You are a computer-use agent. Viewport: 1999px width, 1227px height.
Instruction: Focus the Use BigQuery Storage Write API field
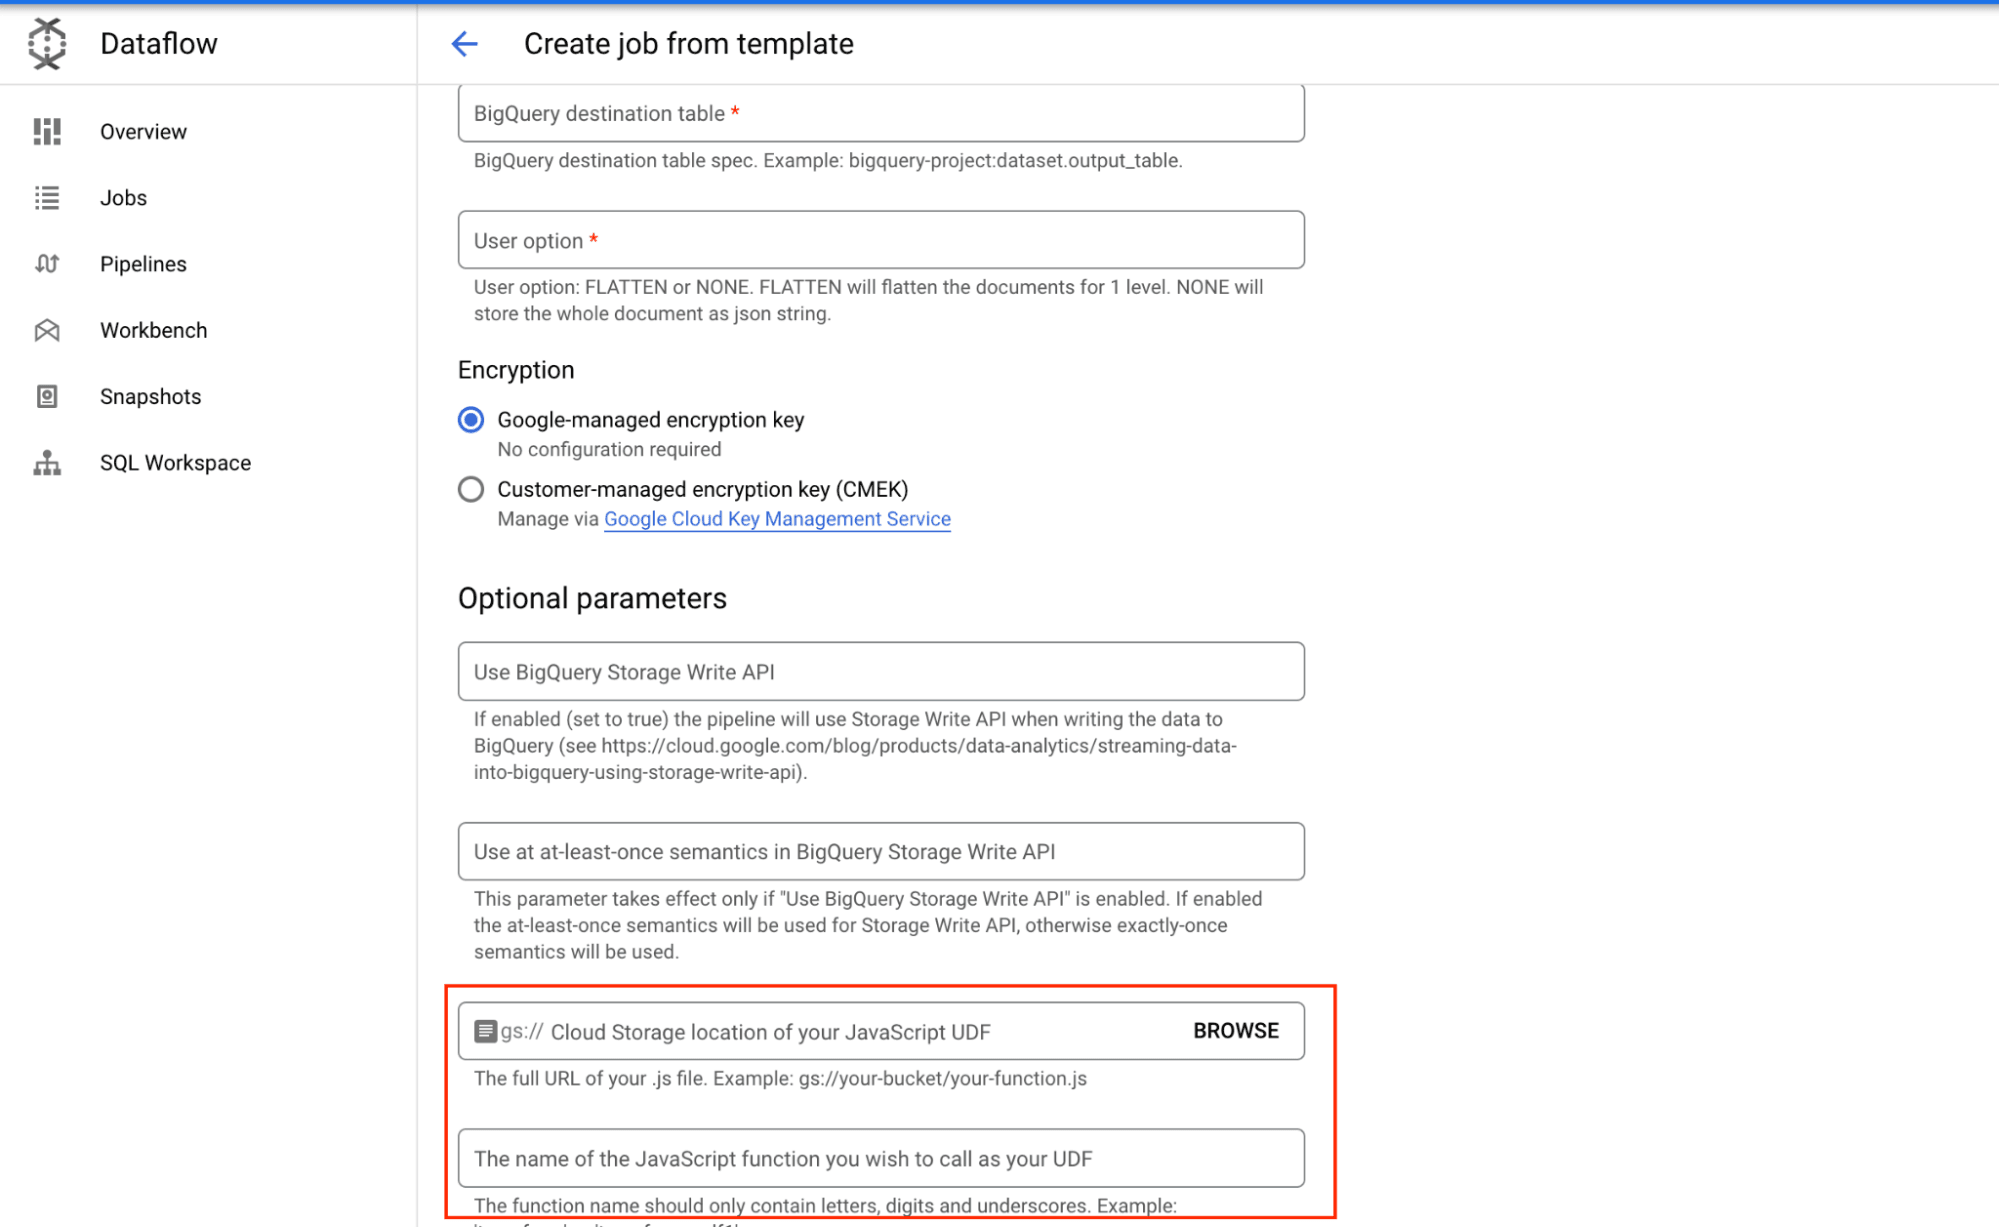881,672
